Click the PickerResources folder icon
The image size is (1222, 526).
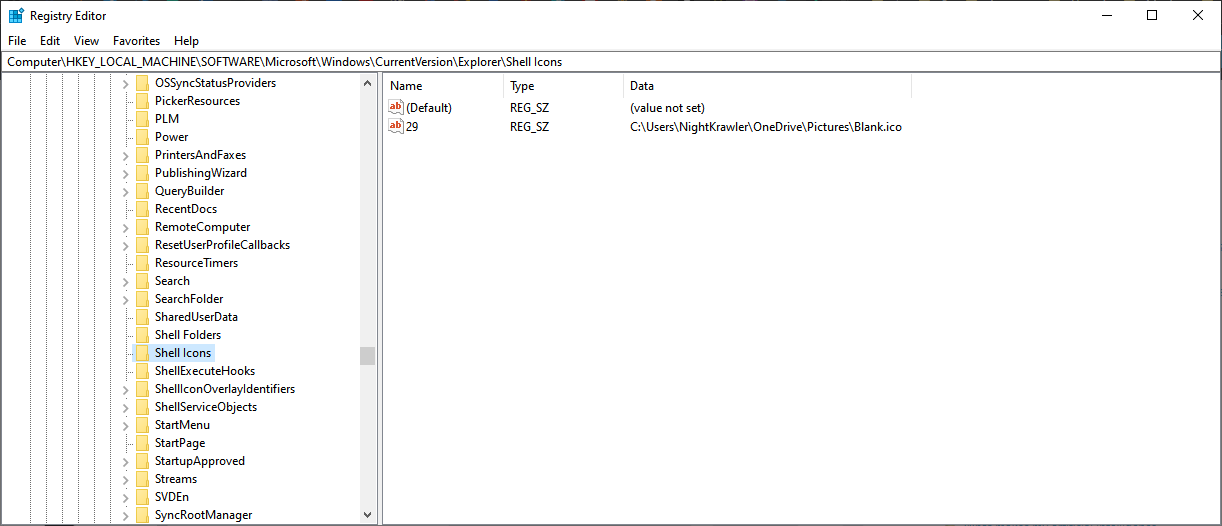[x=142, y=101]
